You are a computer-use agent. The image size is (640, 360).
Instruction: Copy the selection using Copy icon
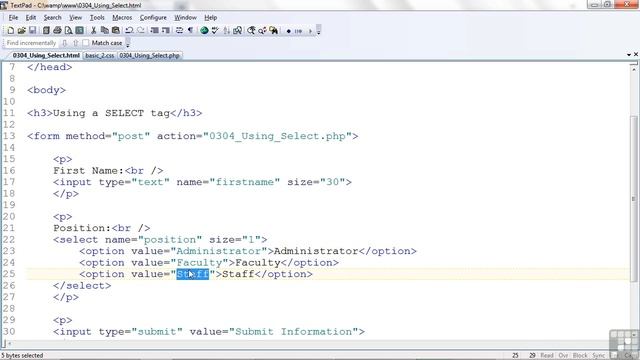104,31
